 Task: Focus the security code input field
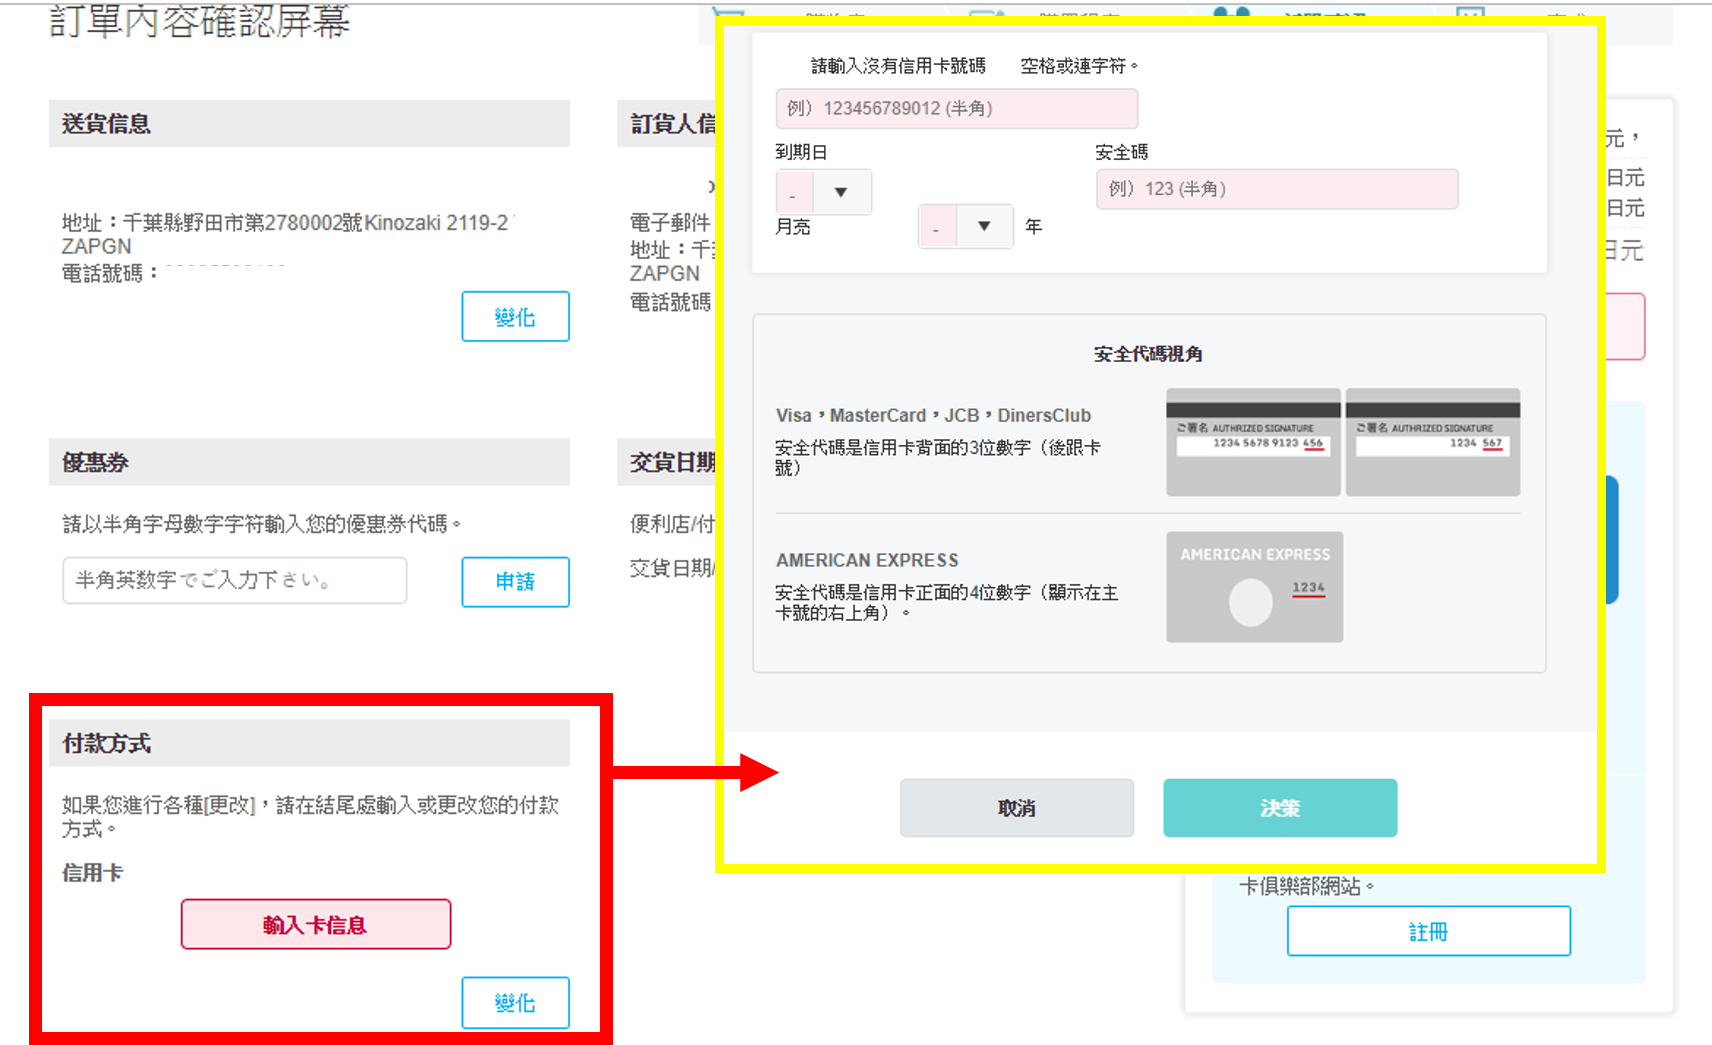(1276, 189)
